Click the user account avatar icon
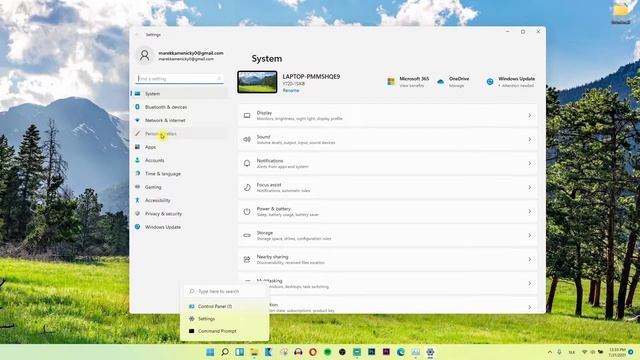 (144, 56)
